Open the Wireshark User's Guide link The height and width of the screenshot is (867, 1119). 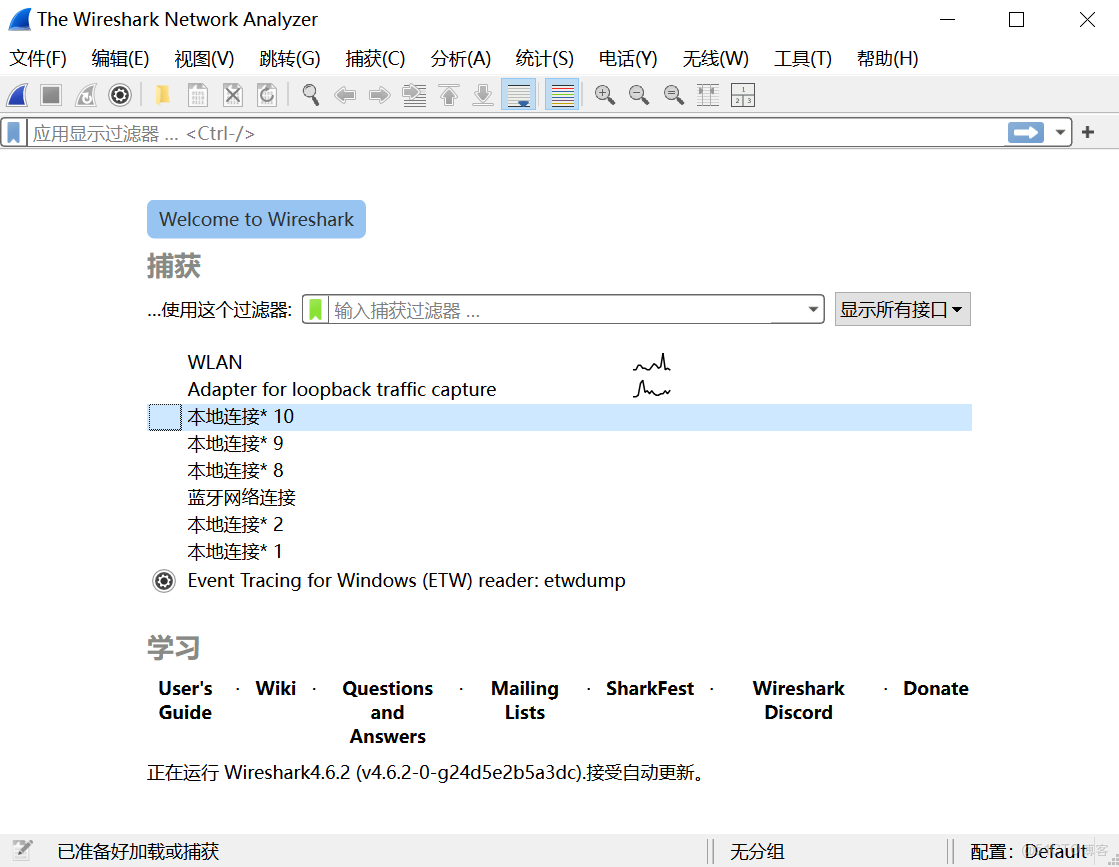184,700
